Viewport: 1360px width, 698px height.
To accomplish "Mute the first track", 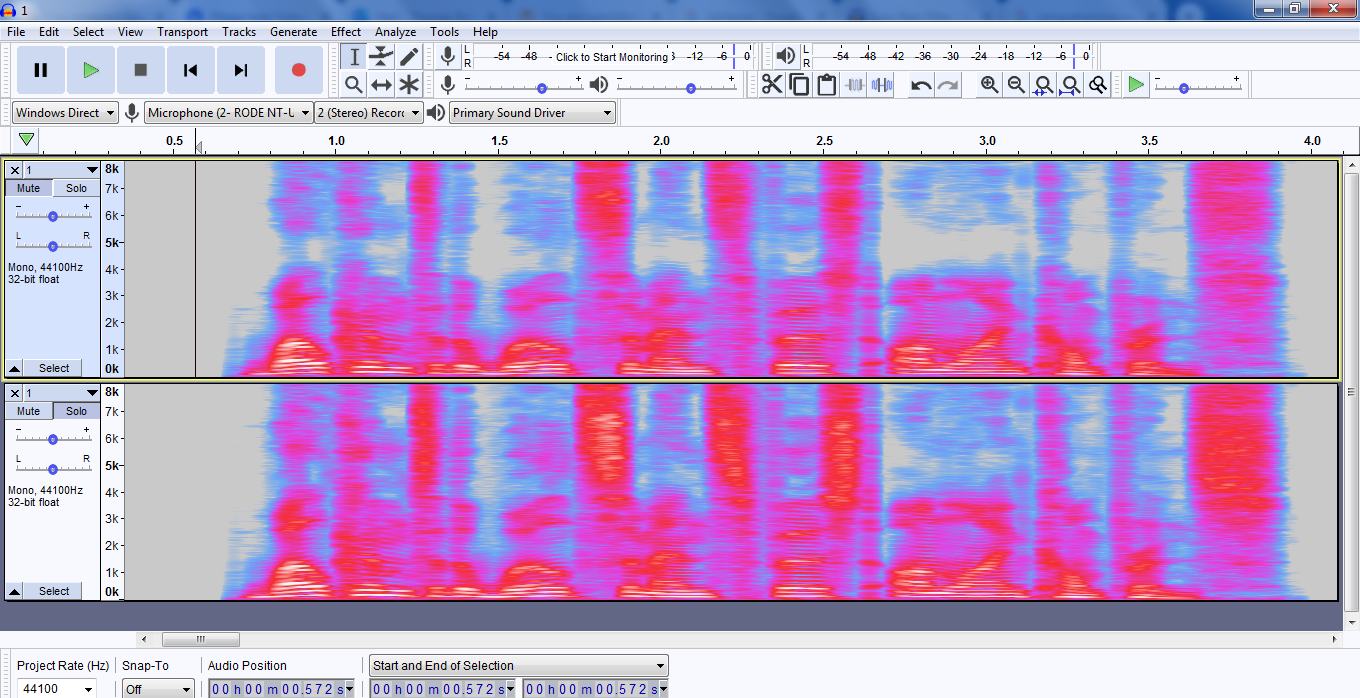I will point(29,188).
